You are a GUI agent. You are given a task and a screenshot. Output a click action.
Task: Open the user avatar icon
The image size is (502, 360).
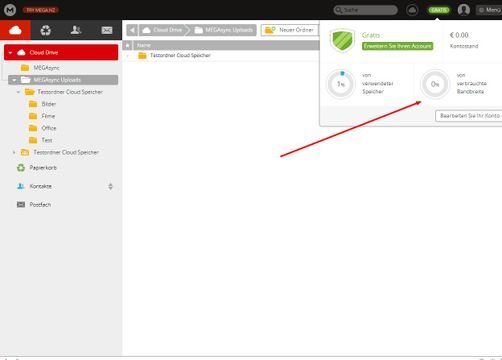click(x=464, y=10)
